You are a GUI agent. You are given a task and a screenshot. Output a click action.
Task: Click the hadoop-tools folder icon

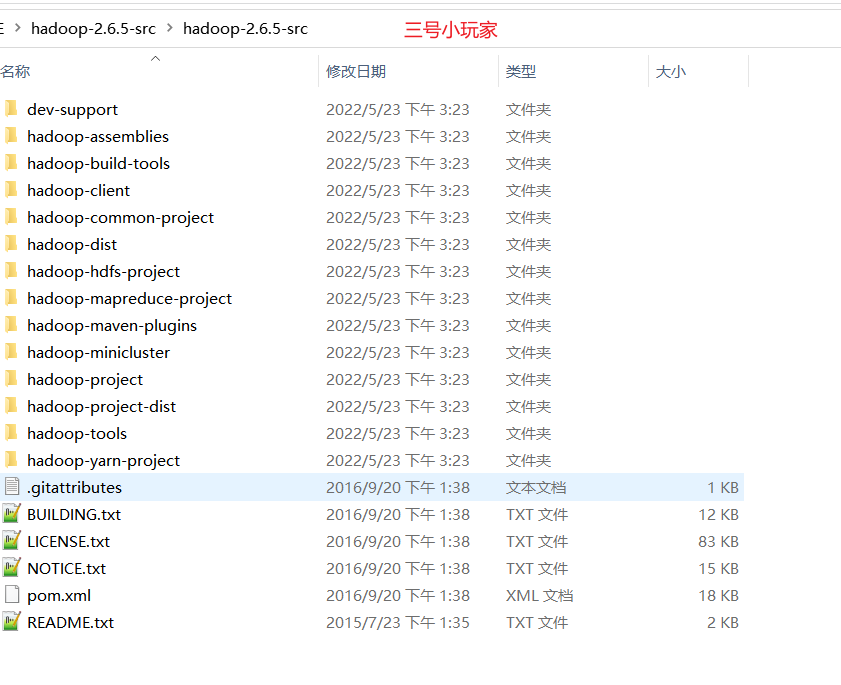(11, 433)
